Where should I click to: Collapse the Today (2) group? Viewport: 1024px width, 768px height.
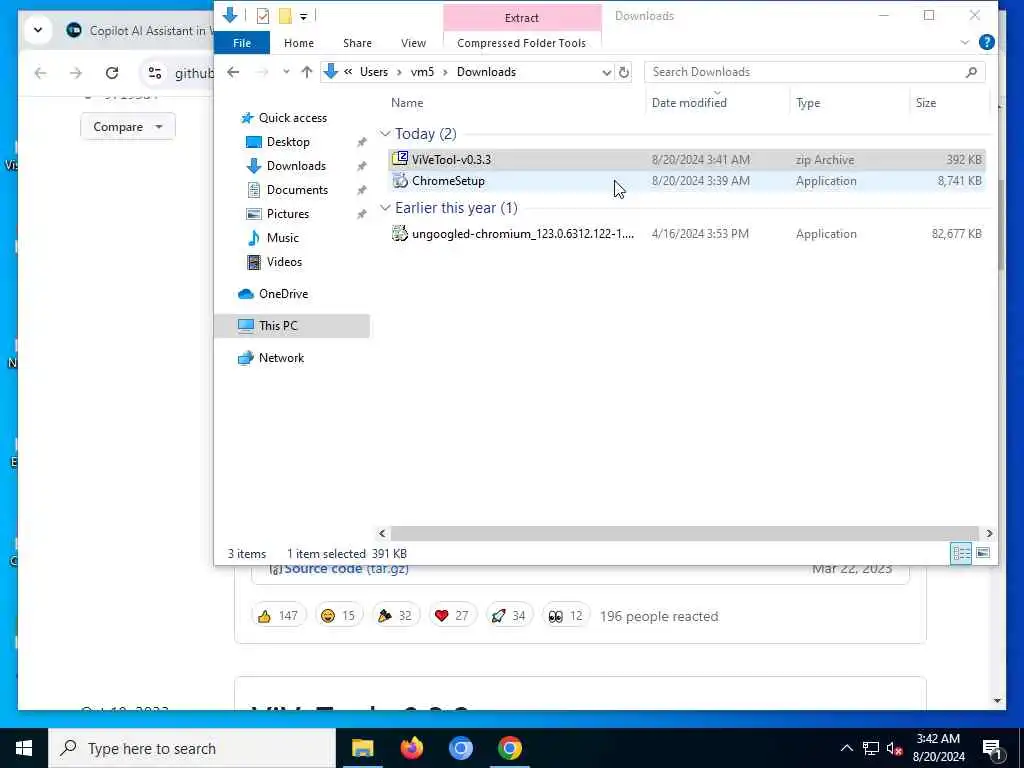(x=385, y=134)
